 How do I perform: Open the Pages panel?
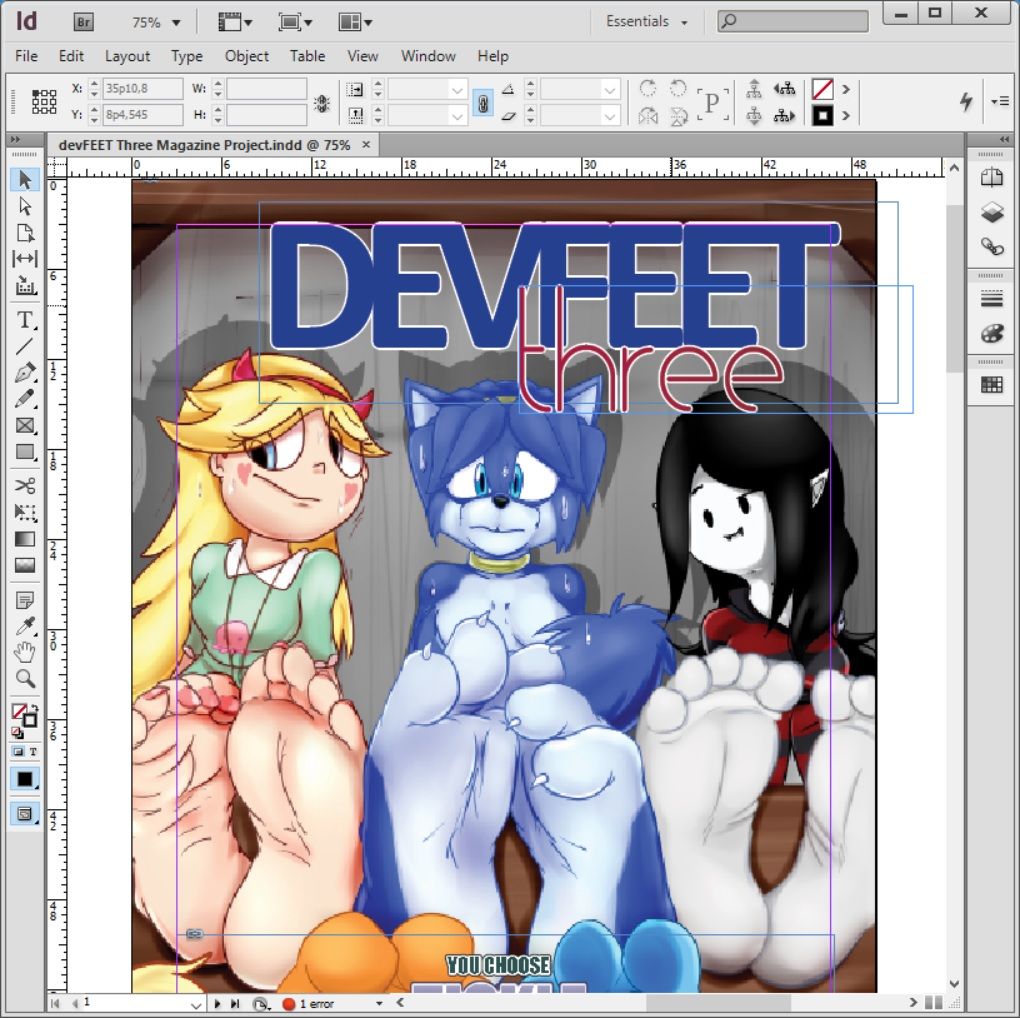point(992,178)
